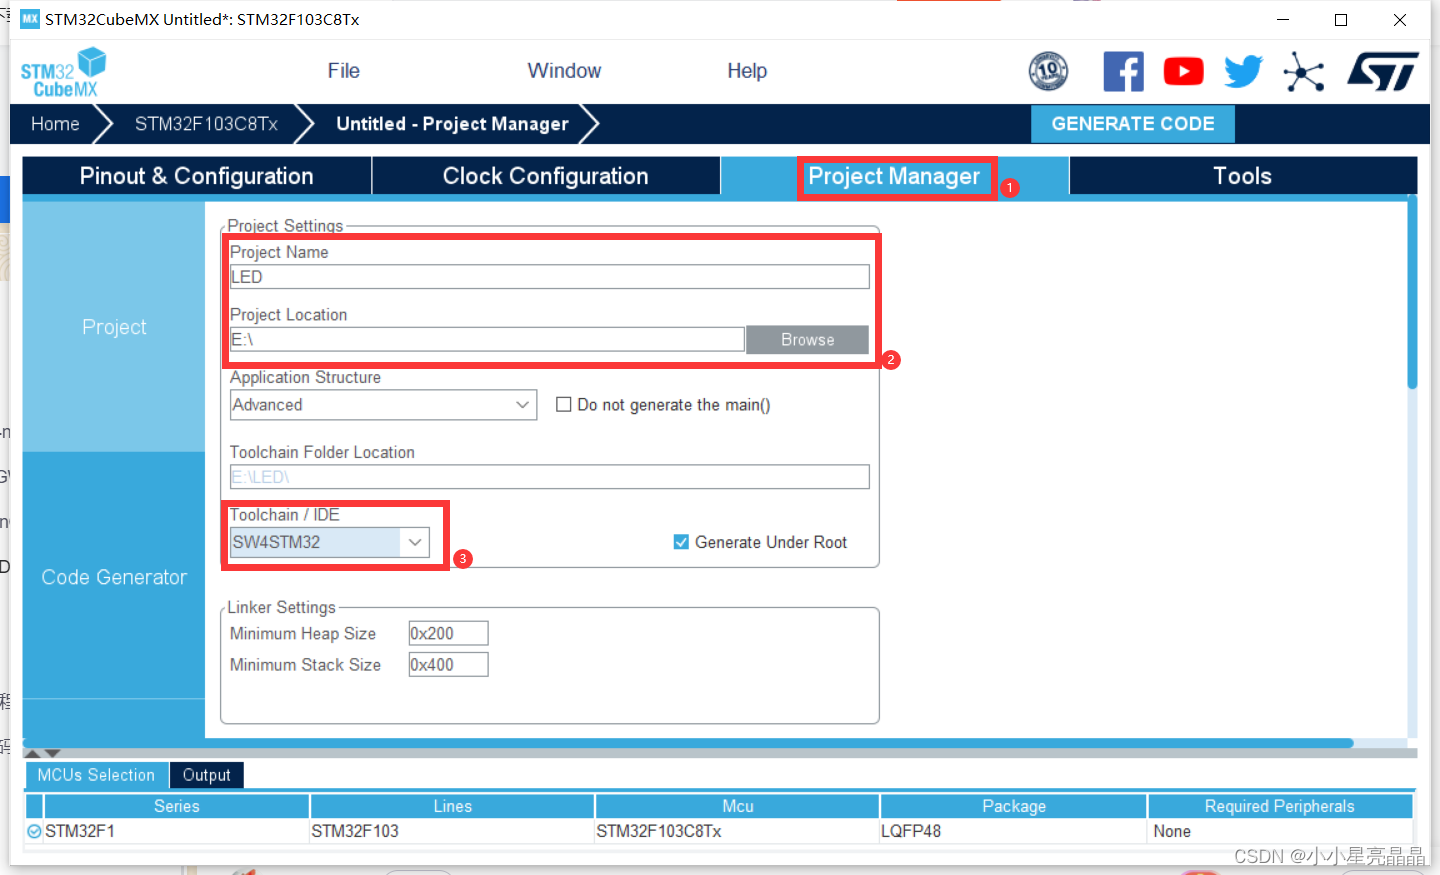Click the STM32CubeMX logo icon

pyautogui.click(x=63, y=72)
